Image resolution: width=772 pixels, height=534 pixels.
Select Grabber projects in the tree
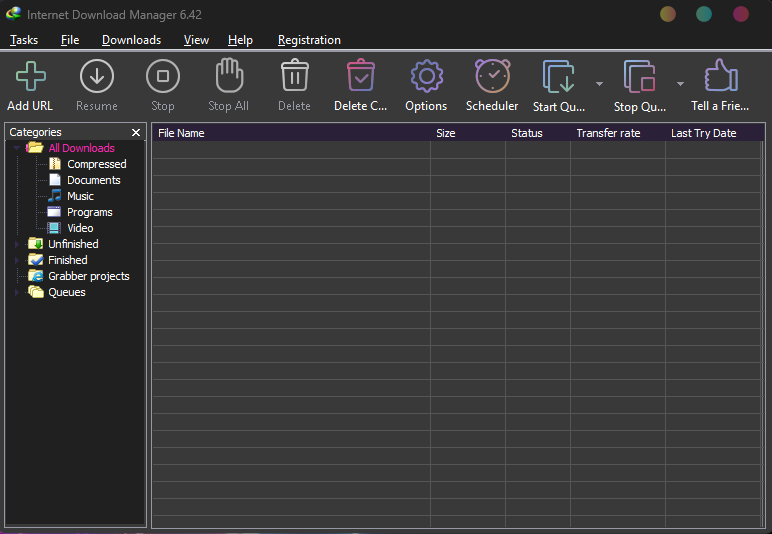tap(89, 276)
